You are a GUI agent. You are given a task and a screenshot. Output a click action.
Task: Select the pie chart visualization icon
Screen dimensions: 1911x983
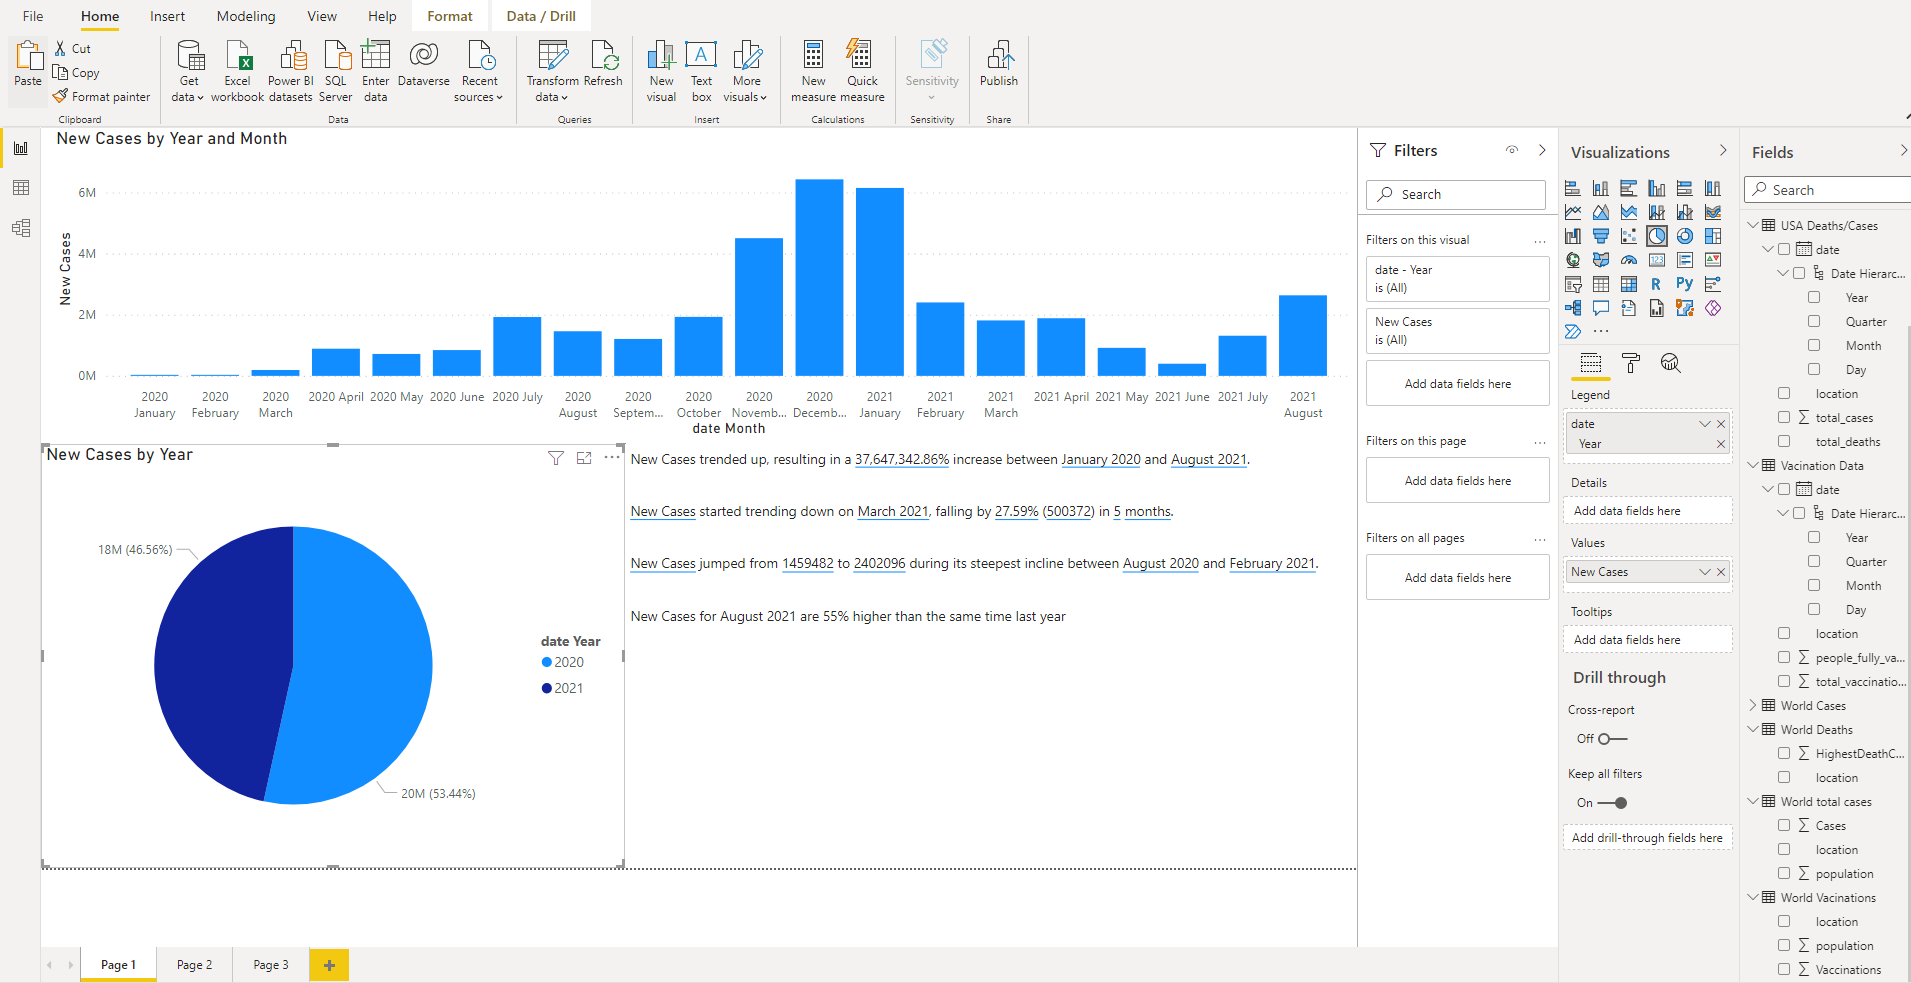click(x=1657, y=236)
